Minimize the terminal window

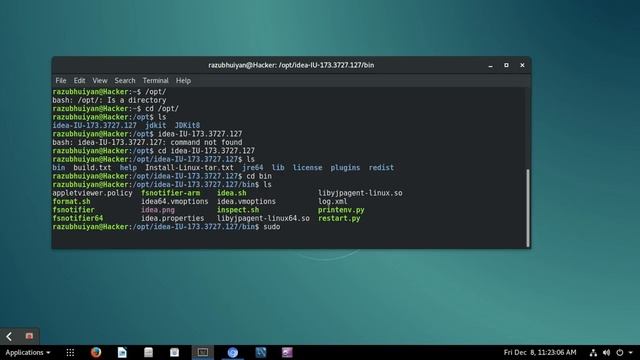tap(490, 65)
